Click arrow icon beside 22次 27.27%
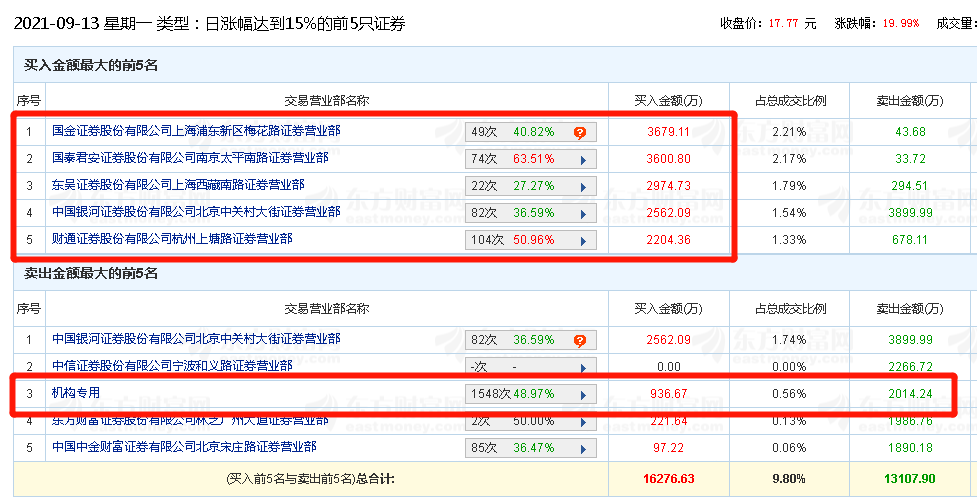This screenshot has width=977, height=500. (583, 187)
